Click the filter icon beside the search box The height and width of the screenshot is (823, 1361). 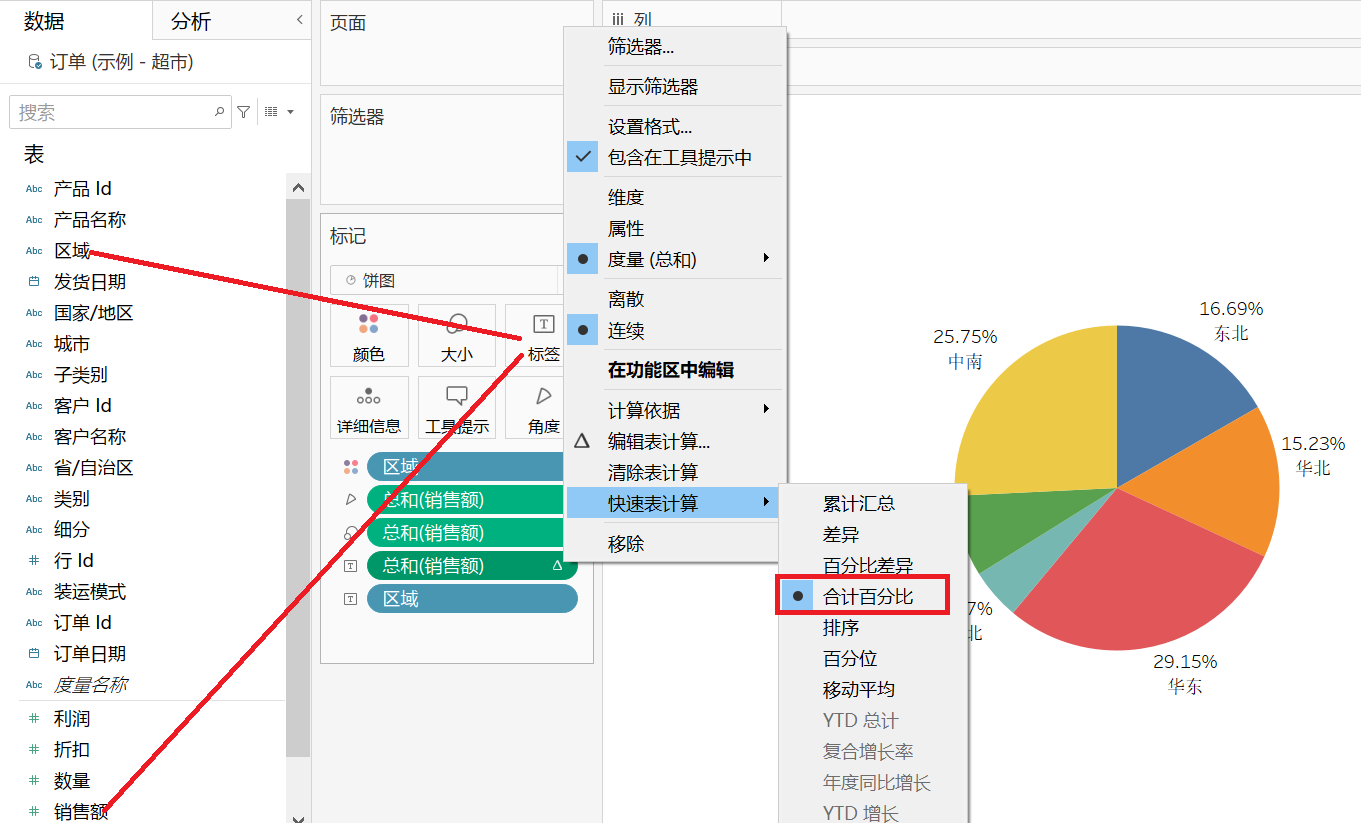tap(243, 112)
